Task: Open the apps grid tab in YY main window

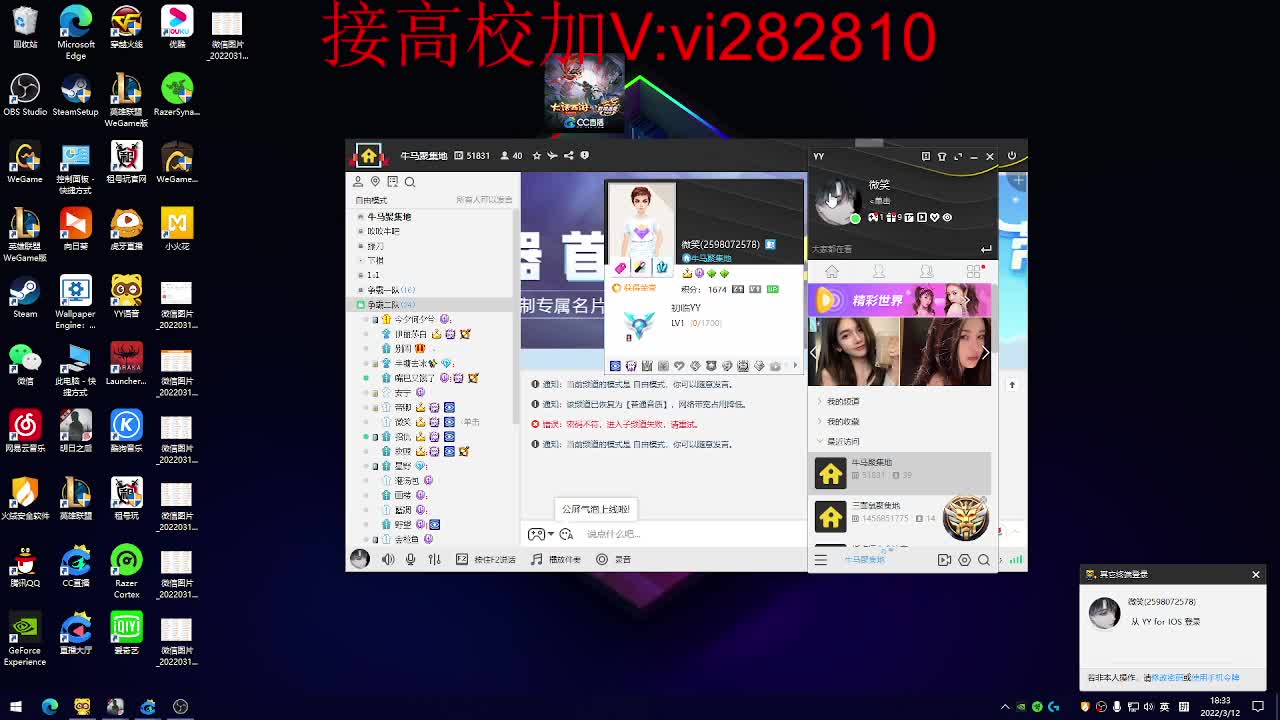Action: tap(974, 272)
